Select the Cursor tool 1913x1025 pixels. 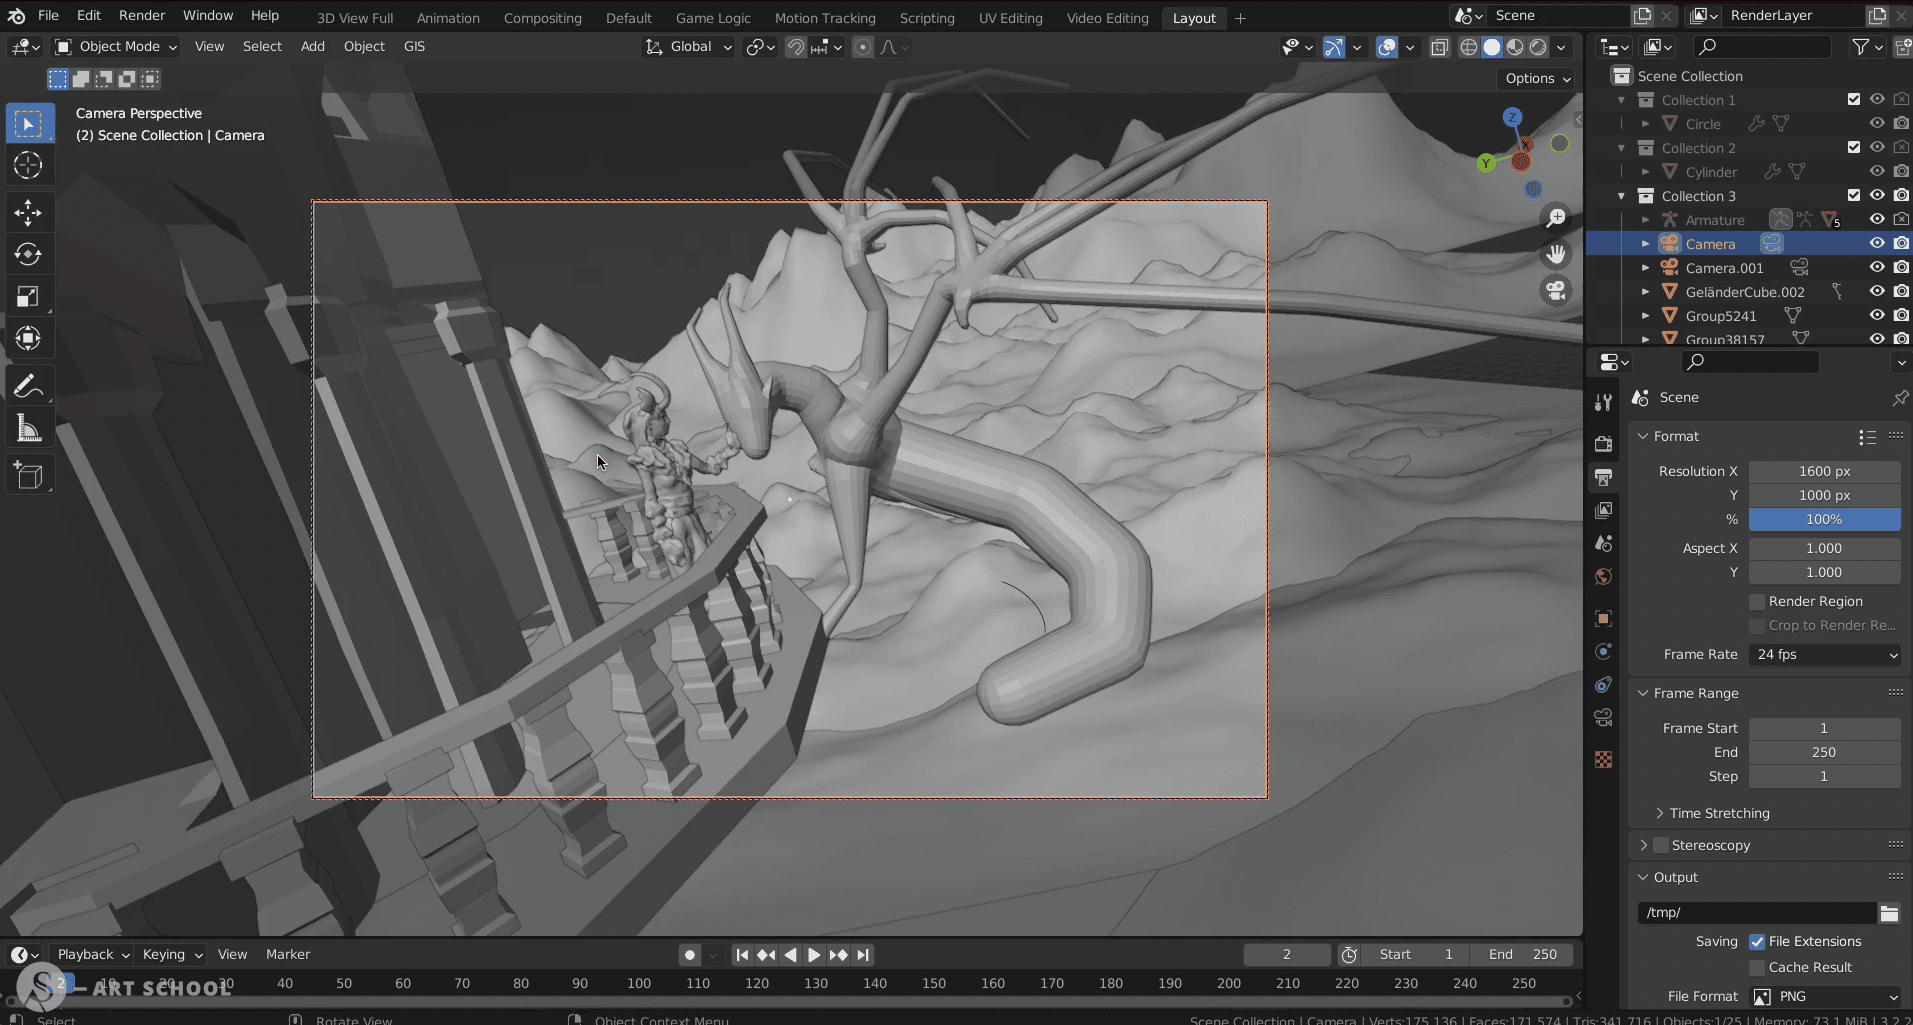[x=28, y=166]
